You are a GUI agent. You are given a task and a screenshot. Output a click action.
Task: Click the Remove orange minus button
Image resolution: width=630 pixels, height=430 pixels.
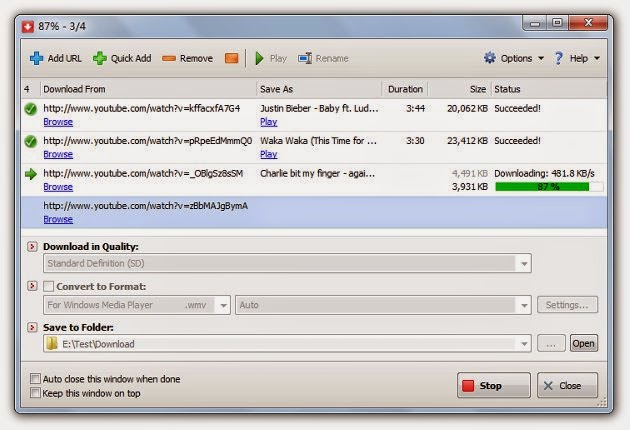pyautogui.click(x=187, y=59)
